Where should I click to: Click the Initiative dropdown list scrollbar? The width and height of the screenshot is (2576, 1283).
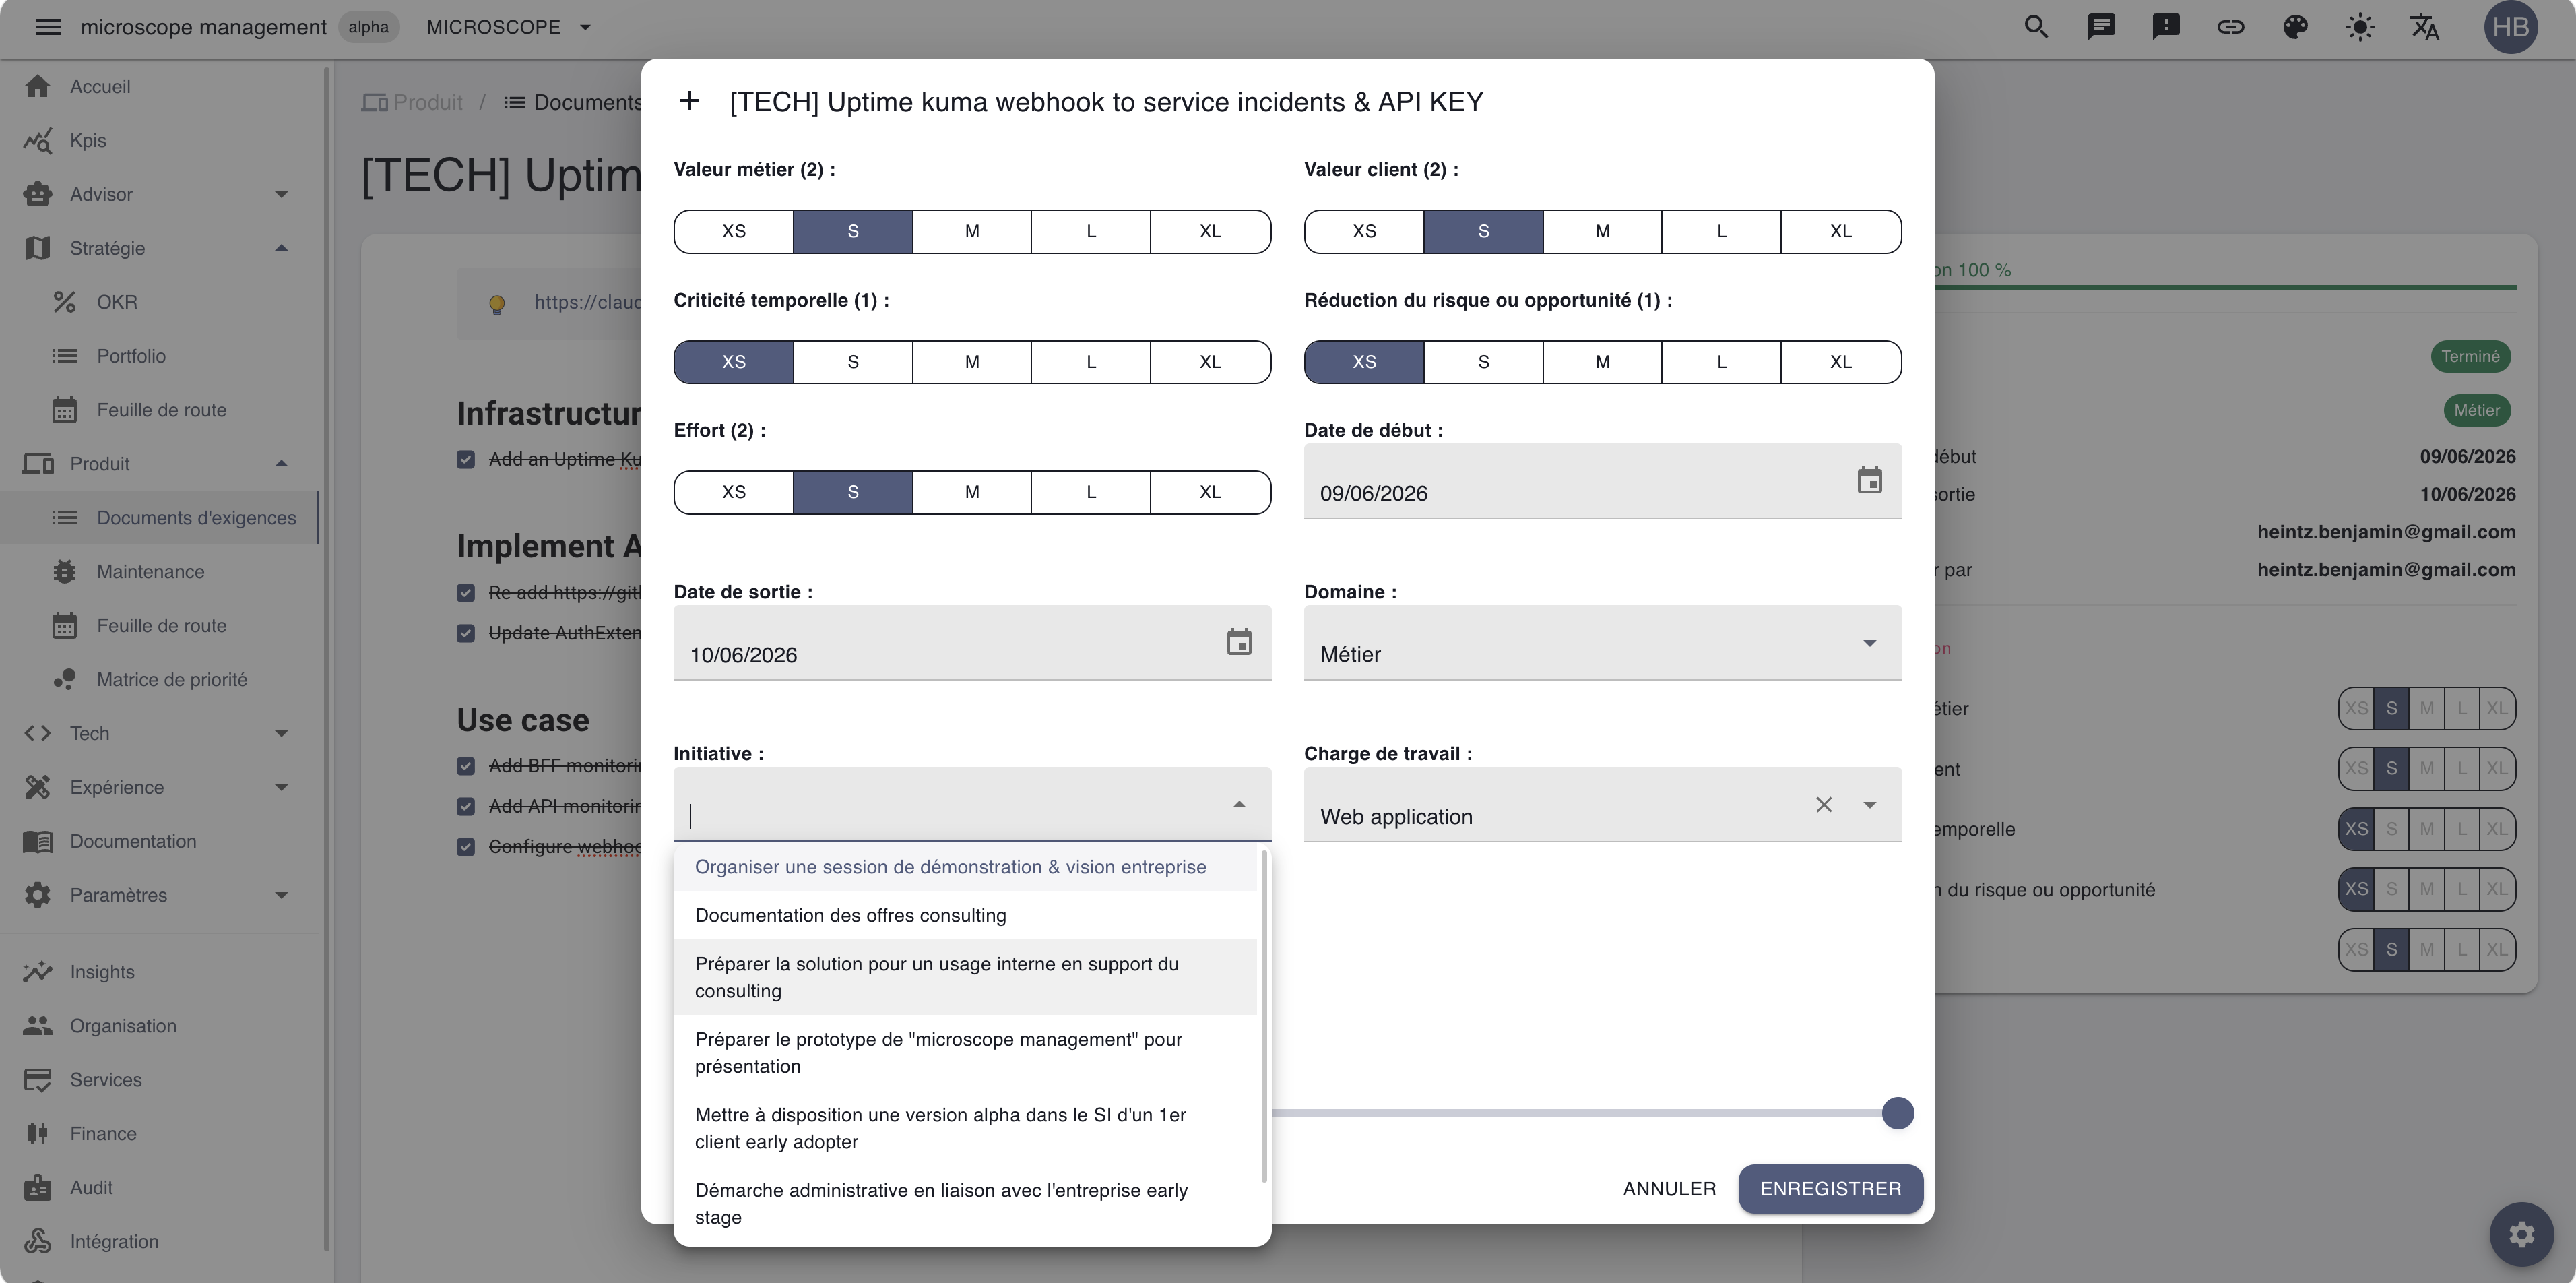(1264, 1015)
